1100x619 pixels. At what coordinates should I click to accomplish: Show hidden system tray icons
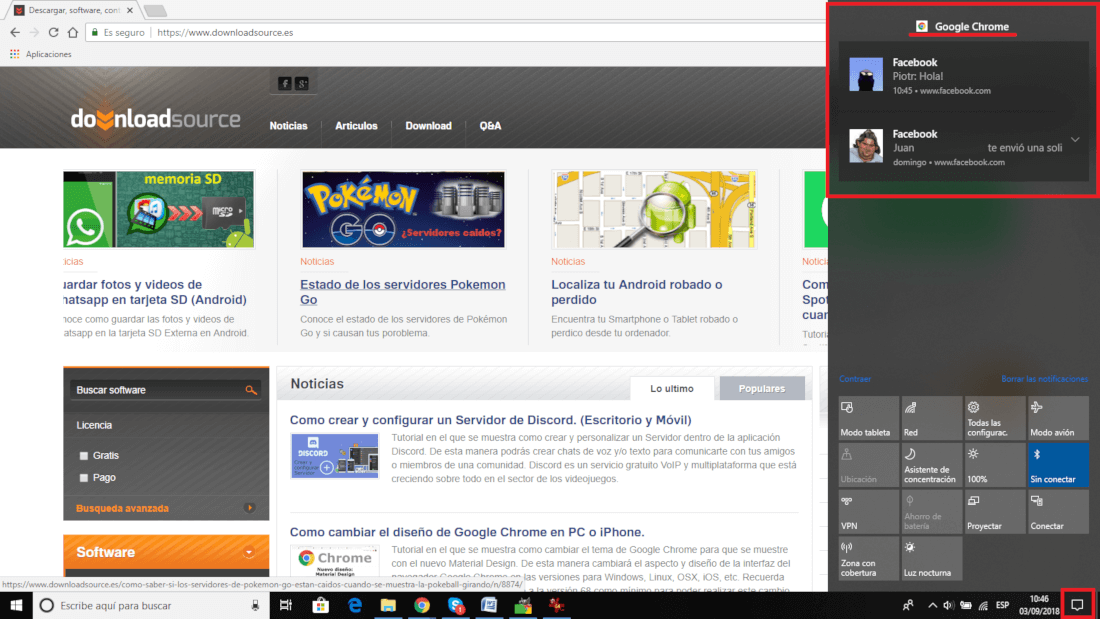point(932,605)
